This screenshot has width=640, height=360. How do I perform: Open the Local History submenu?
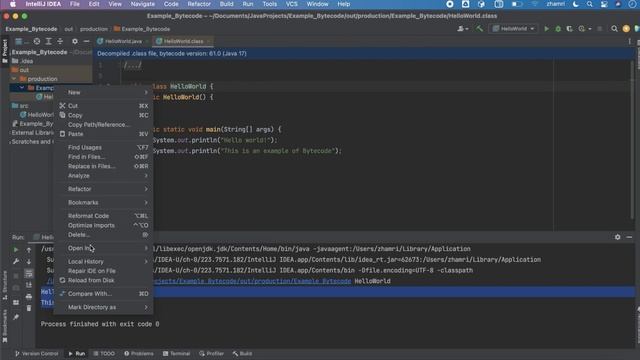104,262
